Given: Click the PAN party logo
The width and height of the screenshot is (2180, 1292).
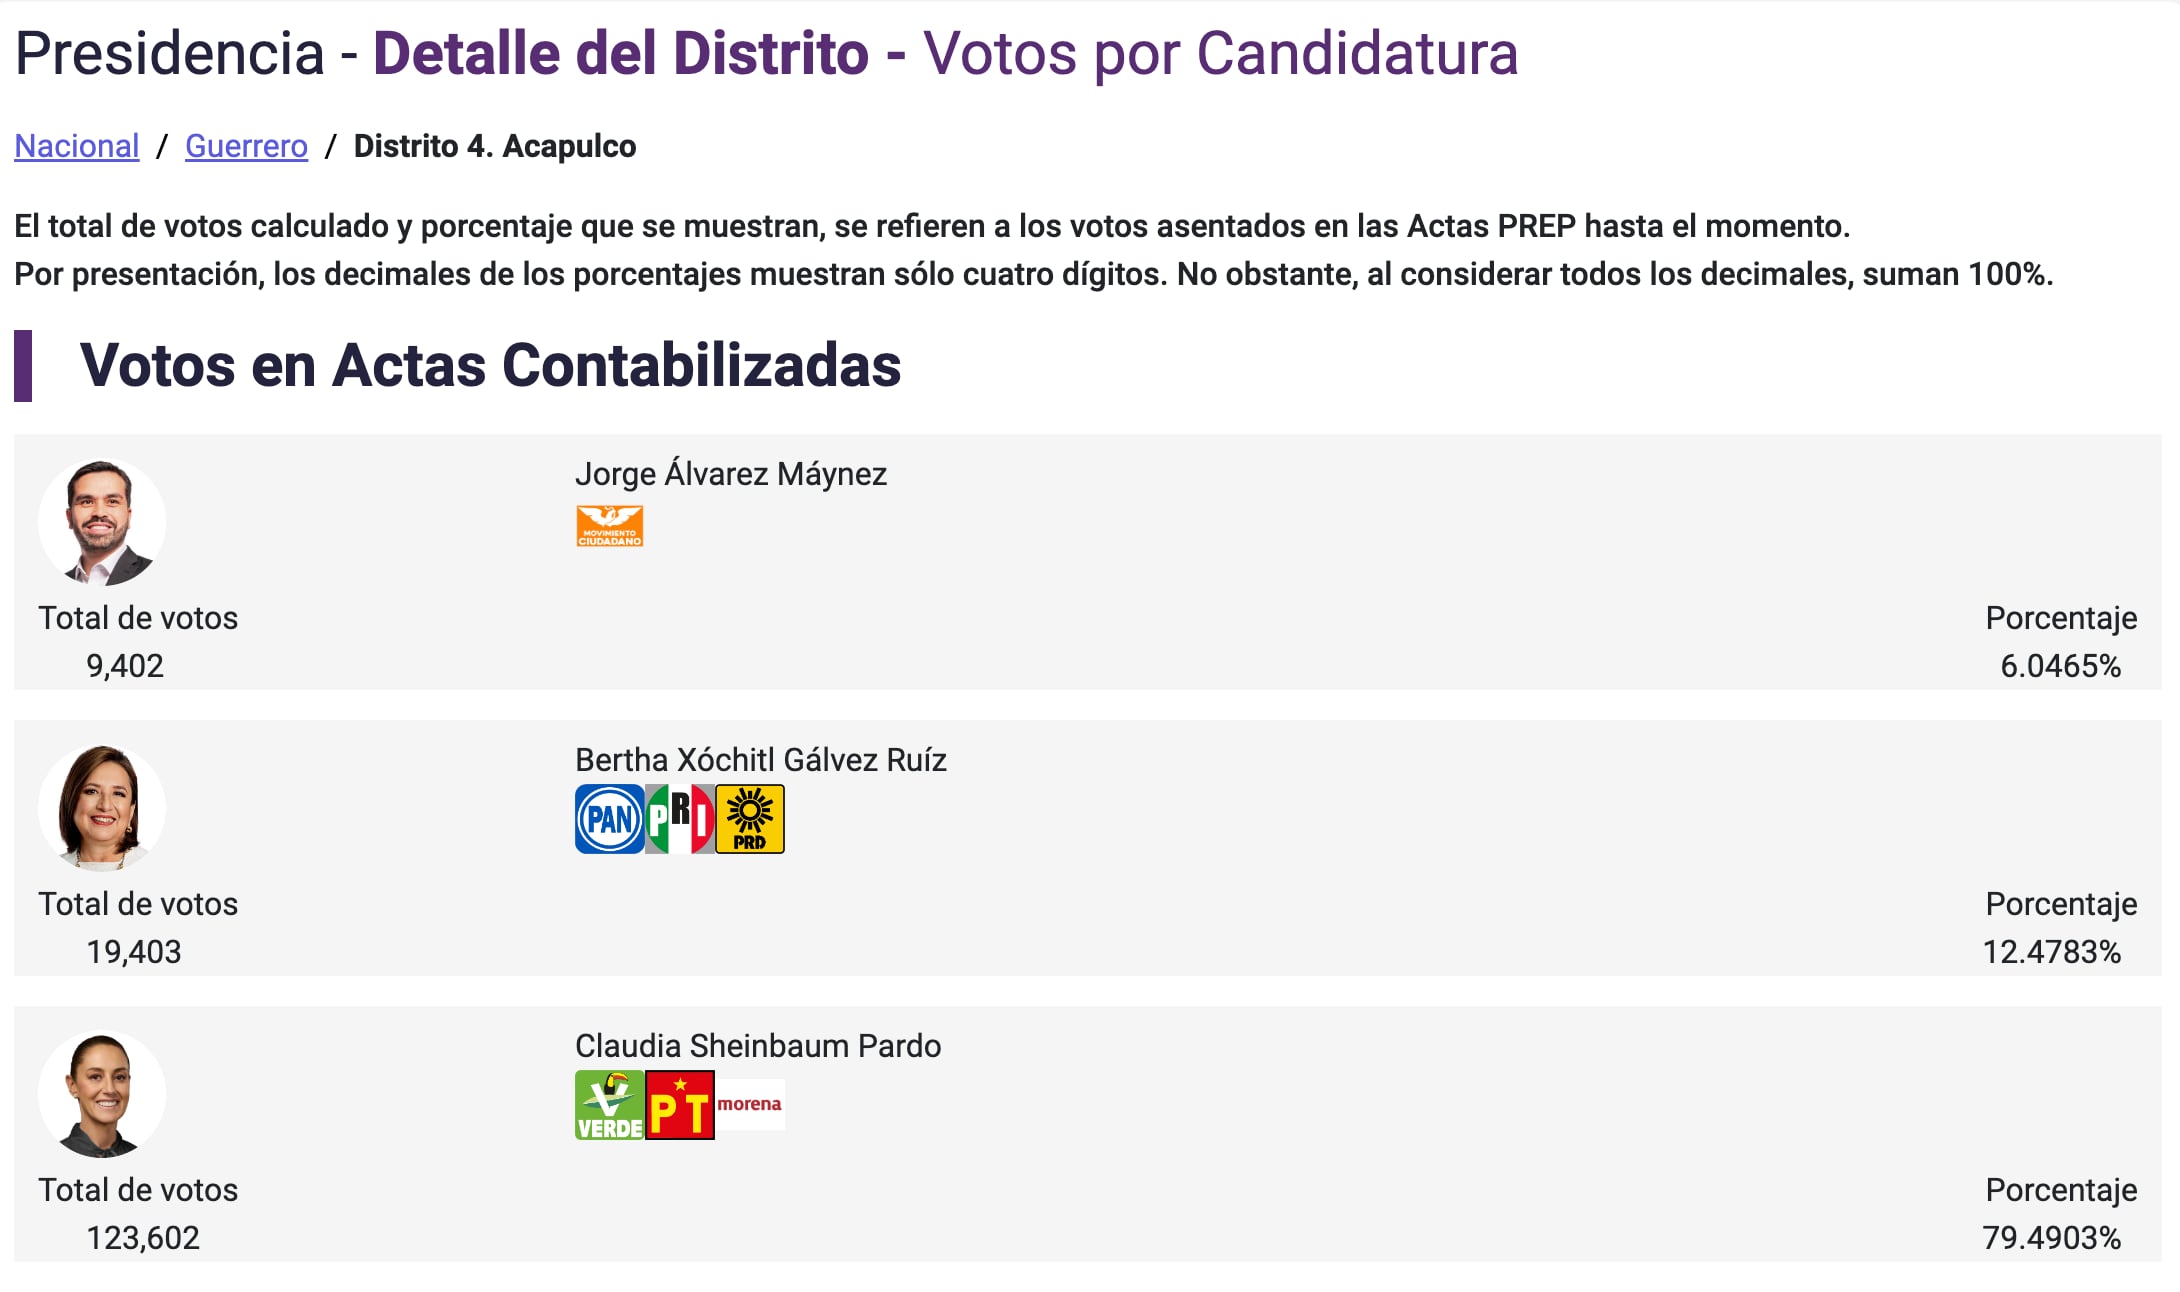Looking at the screenshot, I should click(609, 819).
